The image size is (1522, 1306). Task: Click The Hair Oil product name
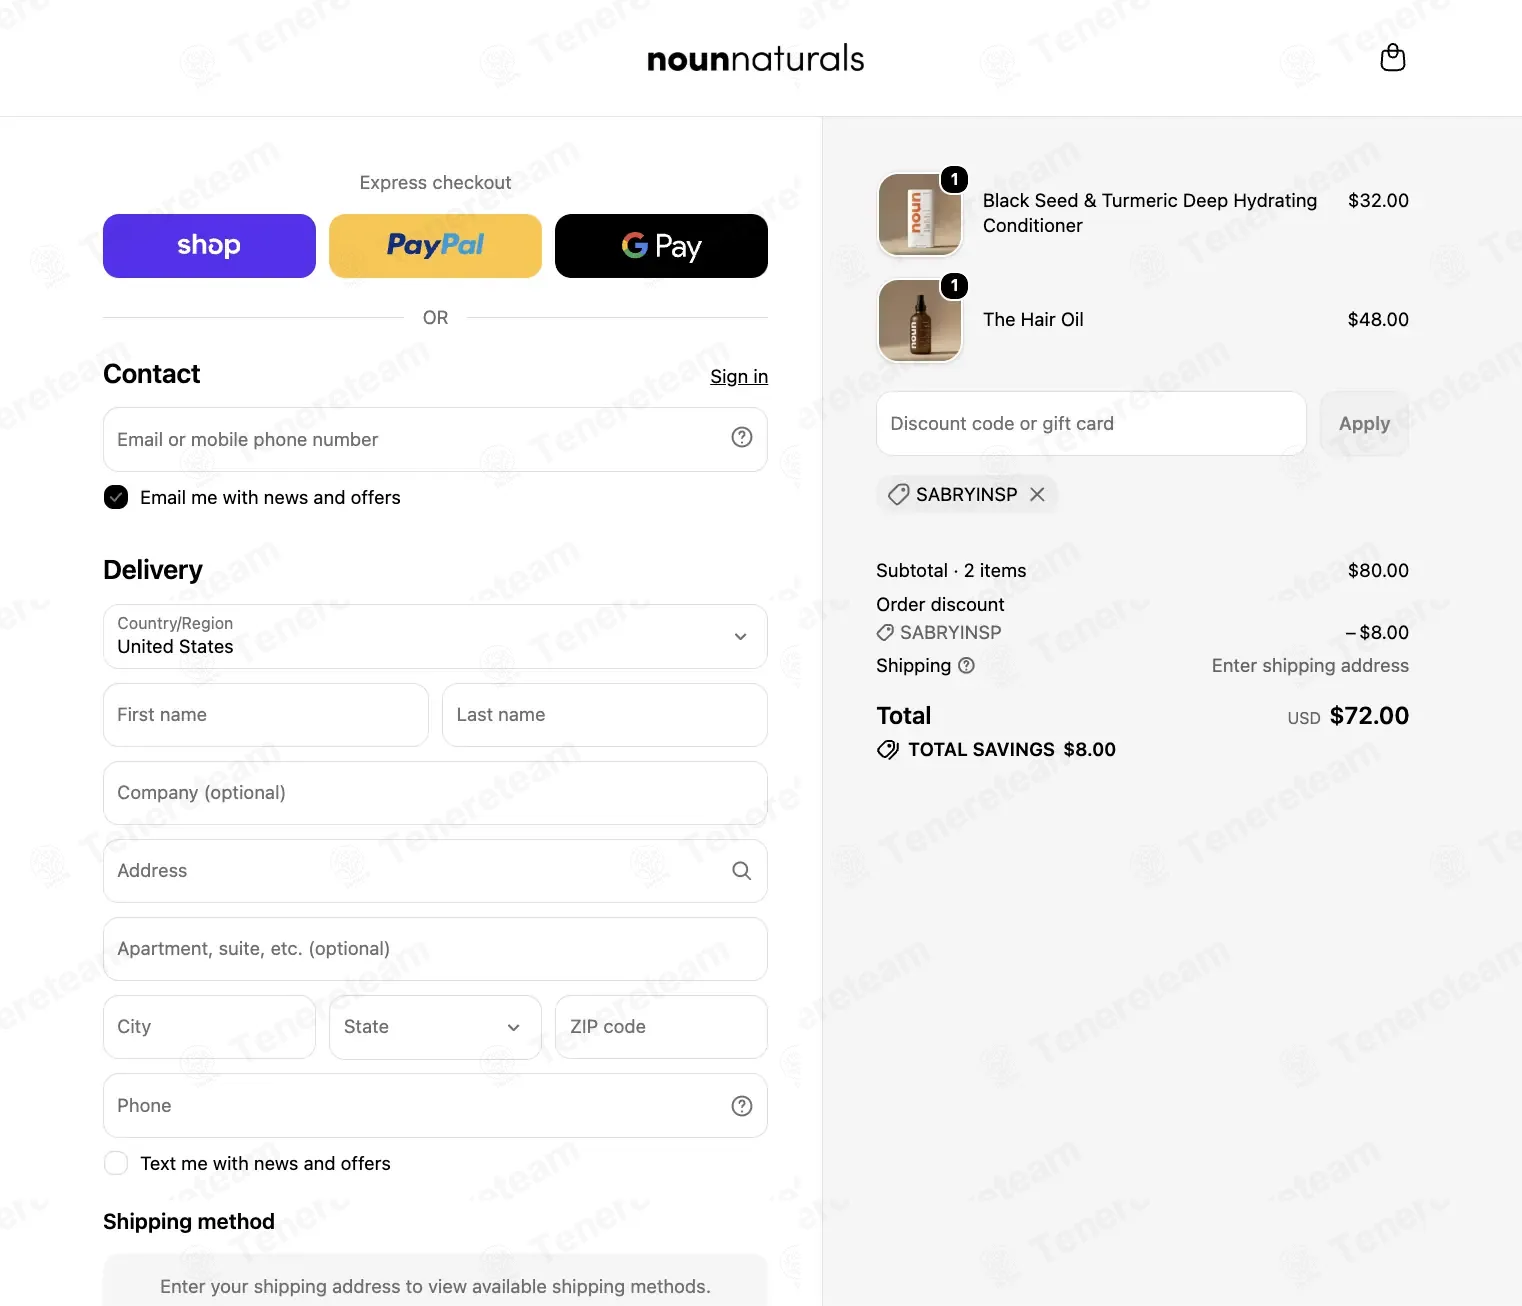pyautogui.click(x=1033, y=320)
